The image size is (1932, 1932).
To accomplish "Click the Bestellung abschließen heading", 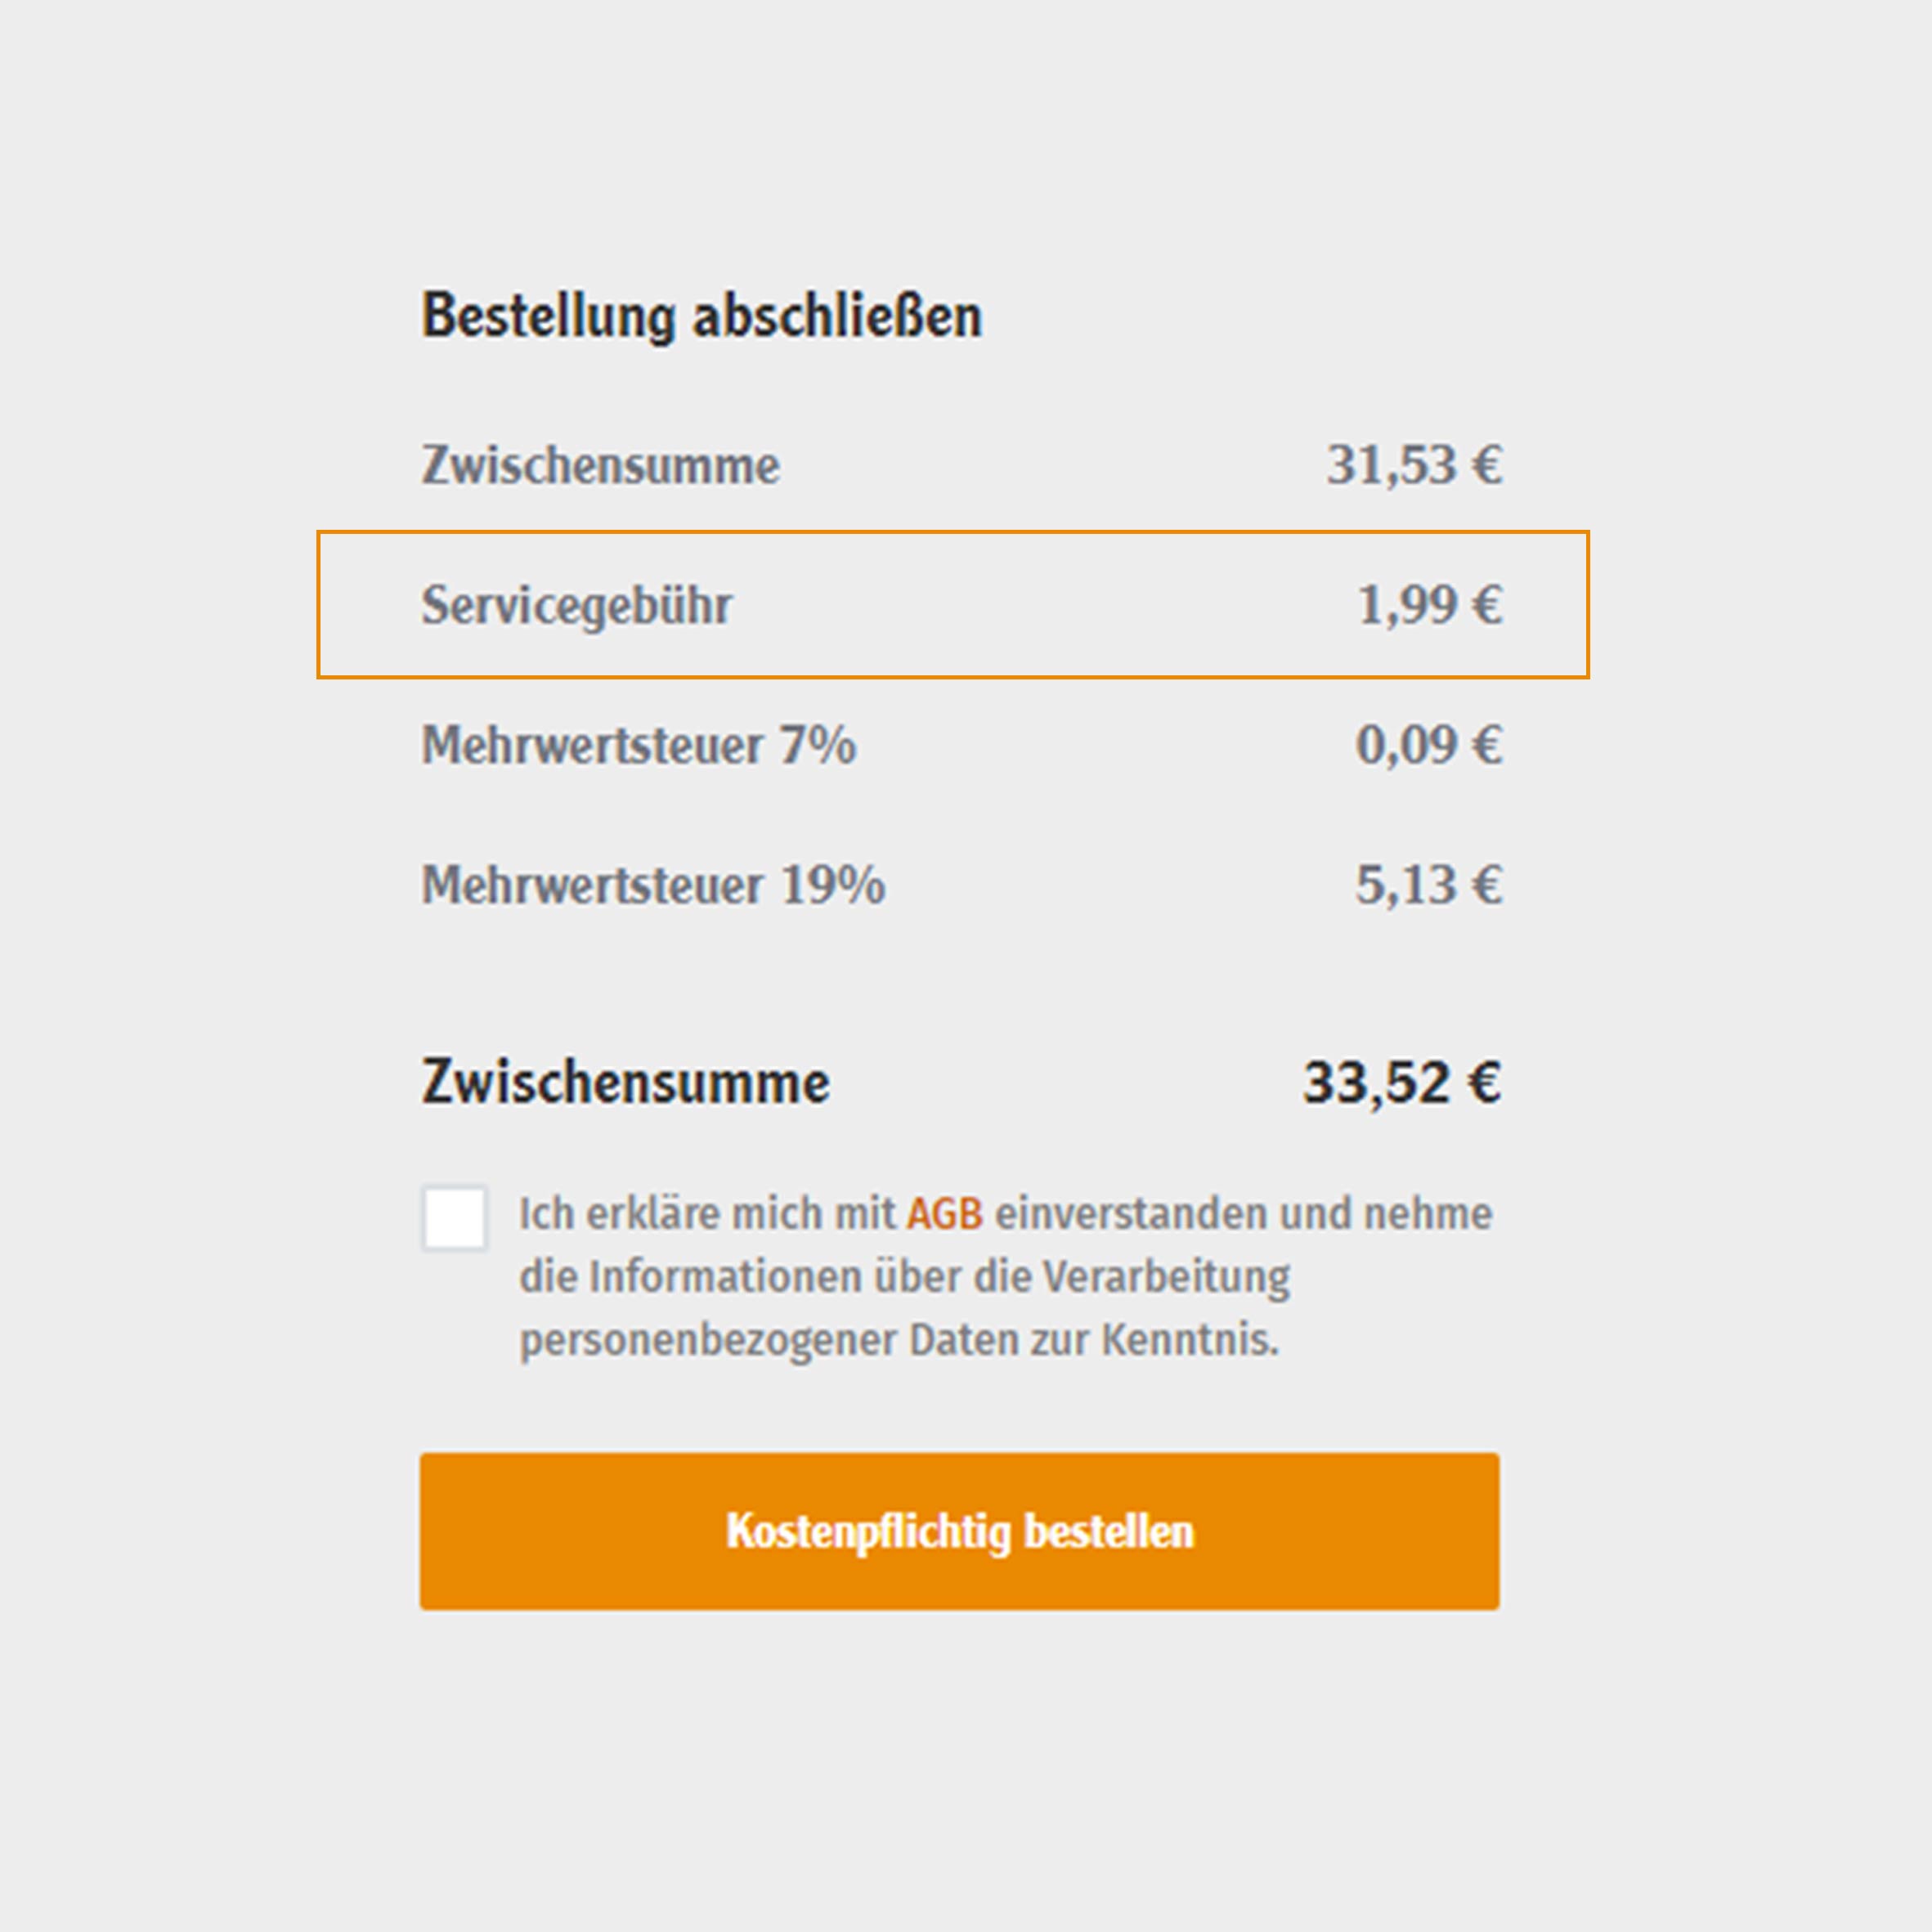I will click(x=702, y=316).
